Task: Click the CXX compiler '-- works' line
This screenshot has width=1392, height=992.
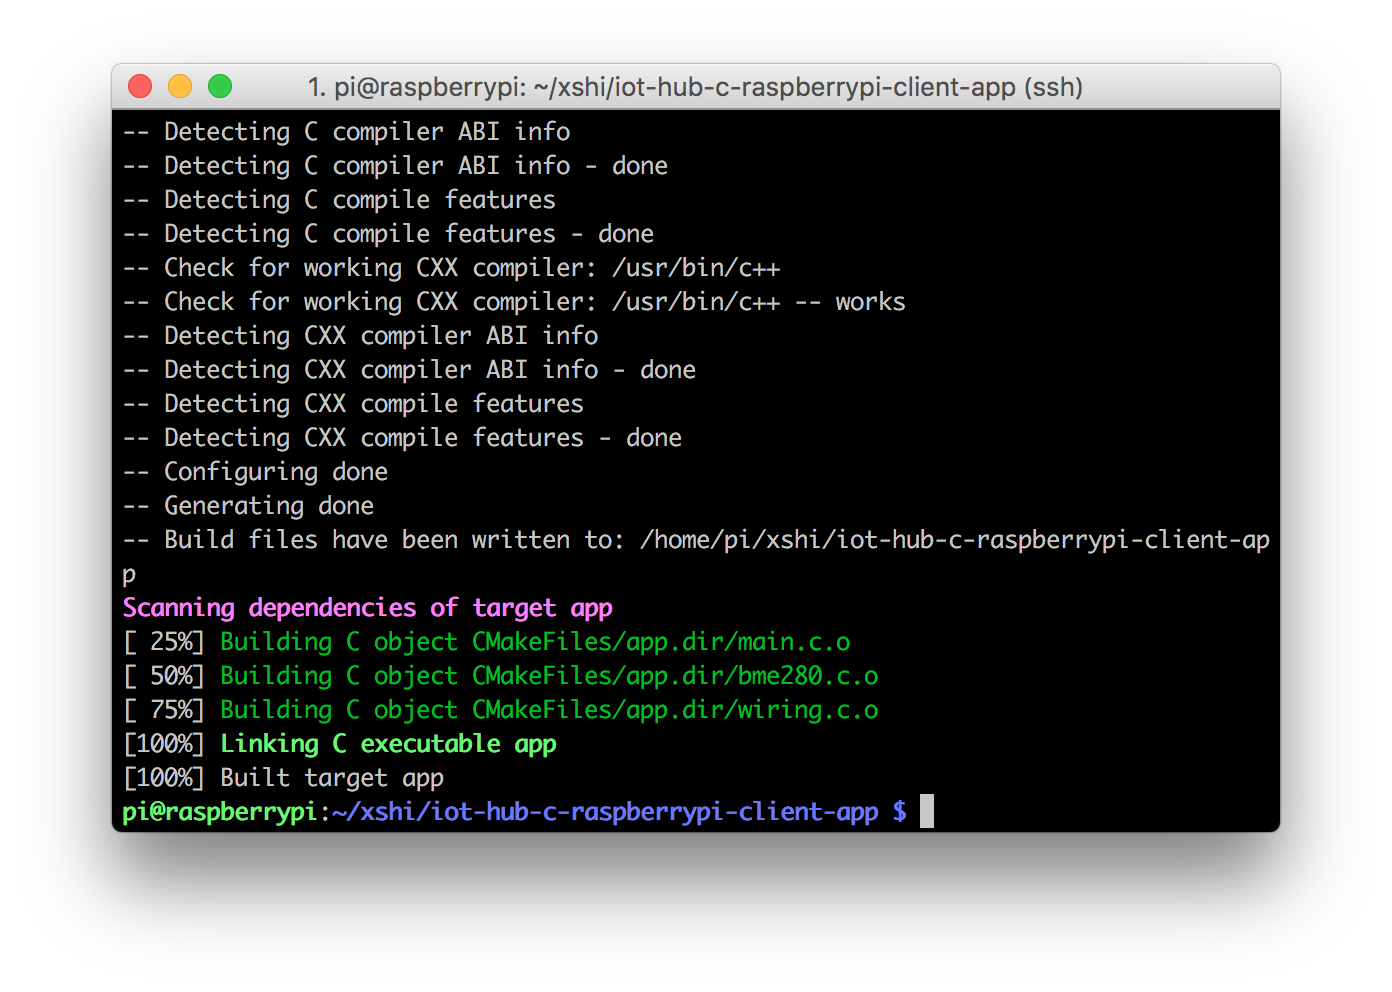Action: pos(514,302)
